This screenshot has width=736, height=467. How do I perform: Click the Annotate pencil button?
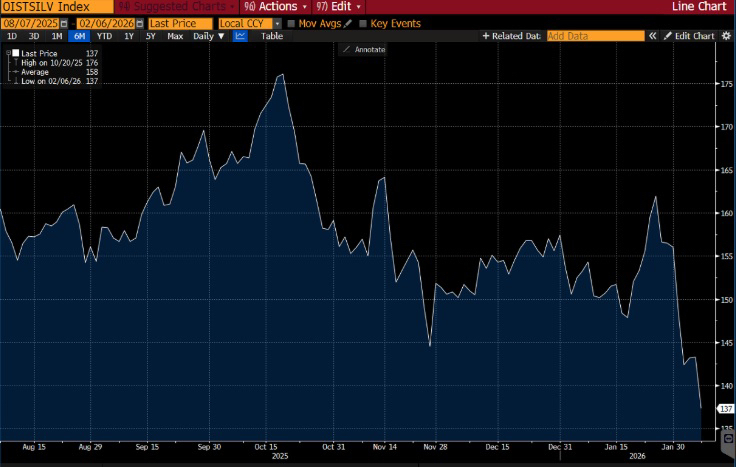pyautogui.click(x=363, y=49)
